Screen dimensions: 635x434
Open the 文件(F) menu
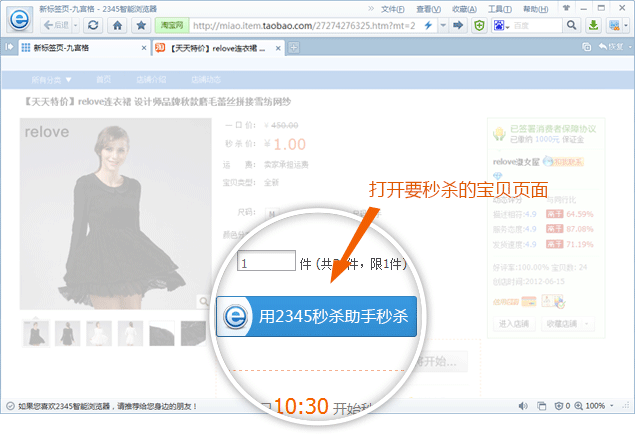392,9
